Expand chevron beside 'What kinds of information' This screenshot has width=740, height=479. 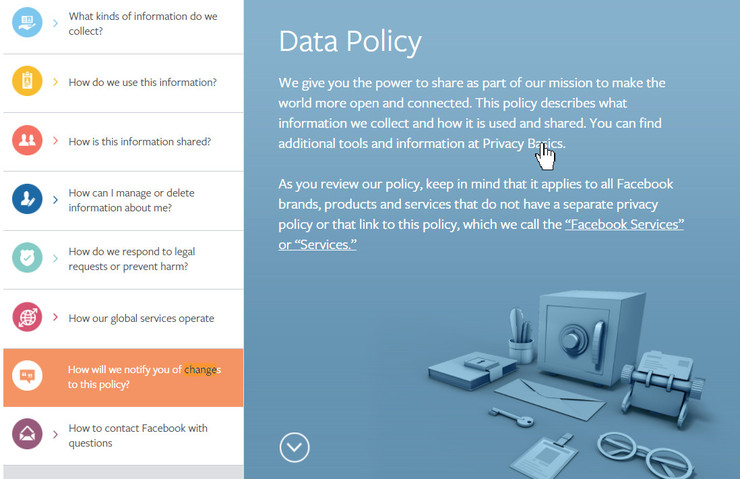click(x=55, y=23)
